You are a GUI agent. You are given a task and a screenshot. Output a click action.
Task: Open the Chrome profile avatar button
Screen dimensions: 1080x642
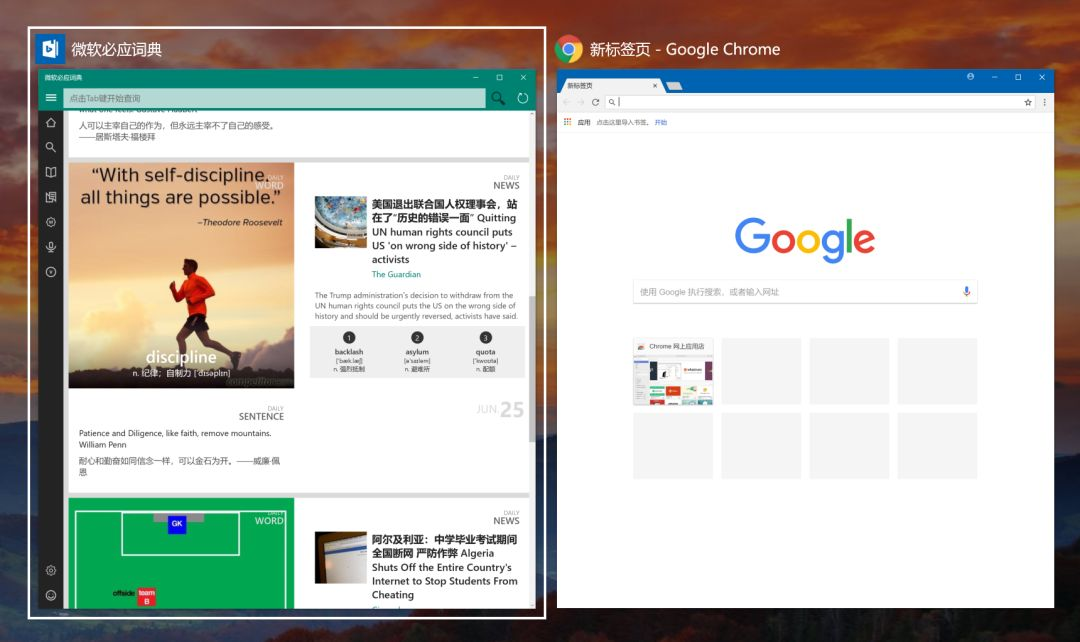pyautogui.click(x=970, y=76)
